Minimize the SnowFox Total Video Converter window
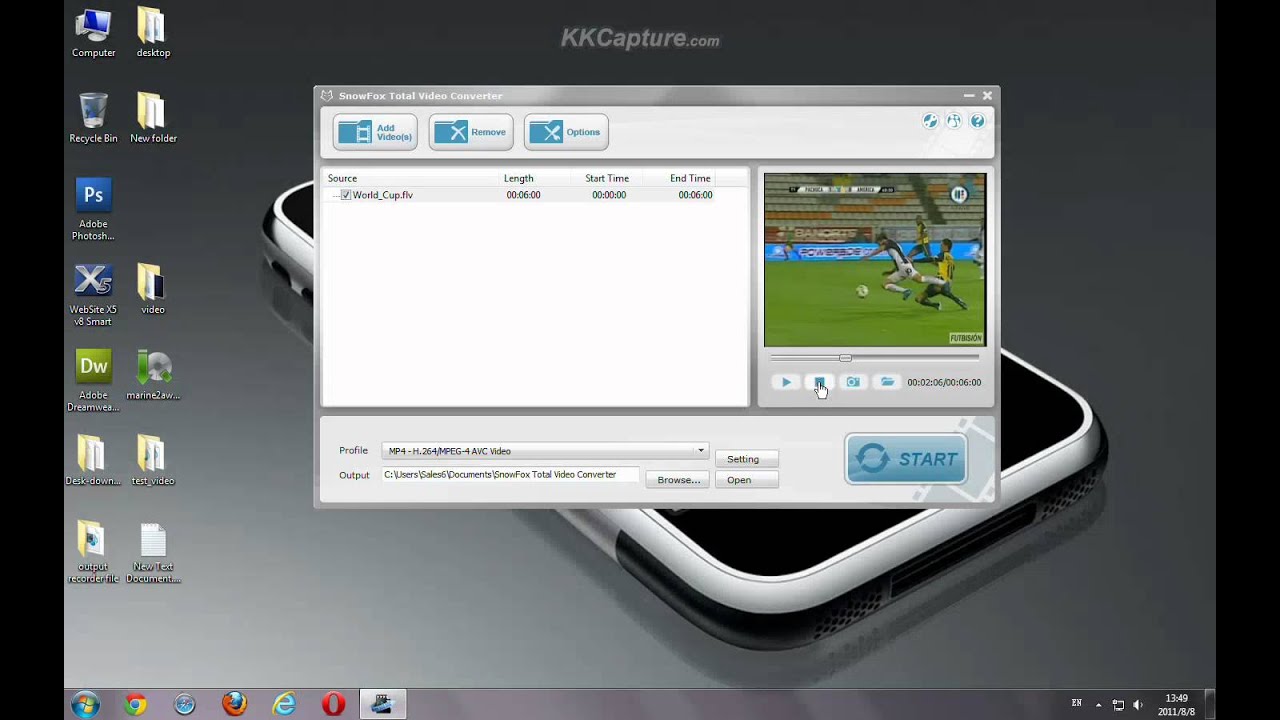 969,96
